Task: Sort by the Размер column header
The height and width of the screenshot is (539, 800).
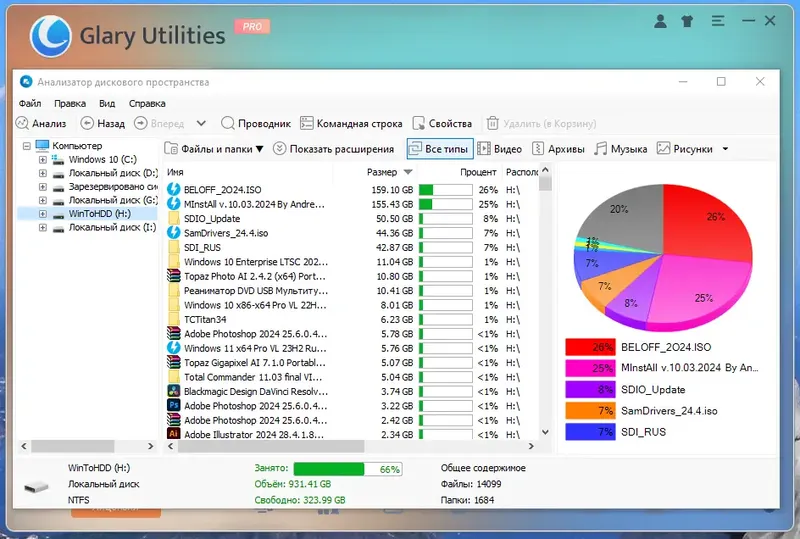Action: [382, 172]
